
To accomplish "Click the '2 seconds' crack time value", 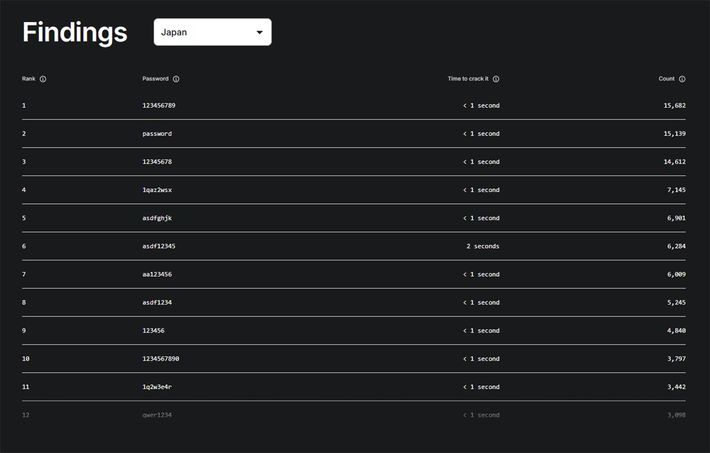I will (482, 246).
